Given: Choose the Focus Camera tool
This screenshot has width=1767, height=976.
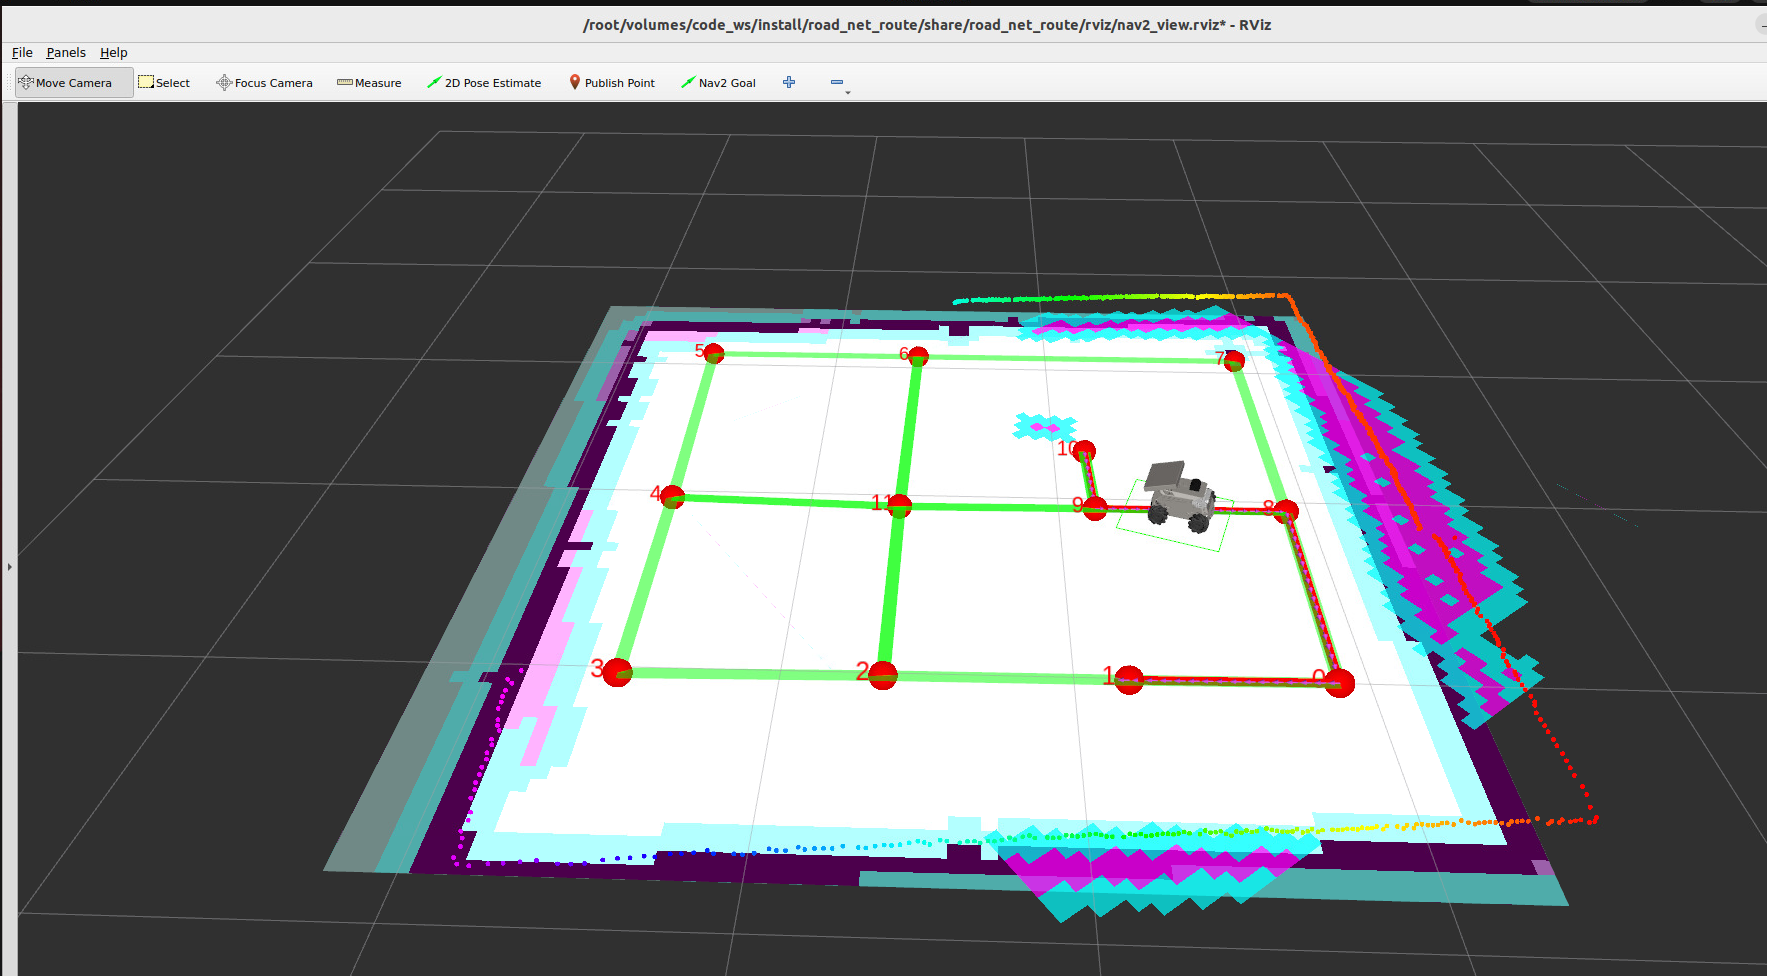Looking at the screenshot, I should 264,83.
